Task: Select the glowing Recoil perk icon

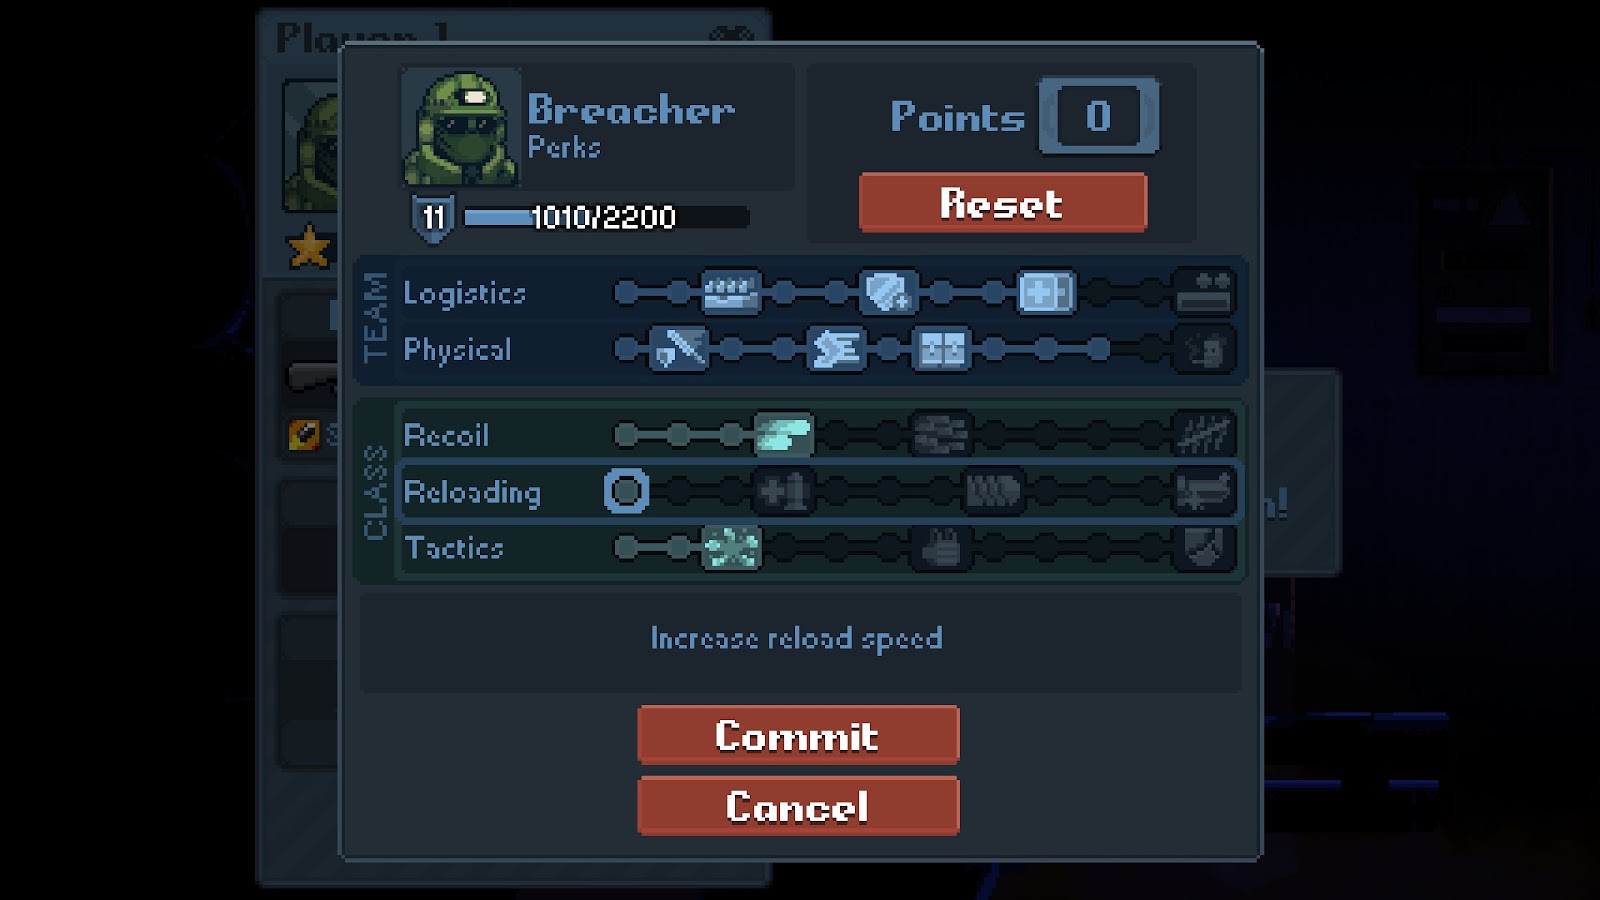Action: pyautogui.click(x=783, y=435)
